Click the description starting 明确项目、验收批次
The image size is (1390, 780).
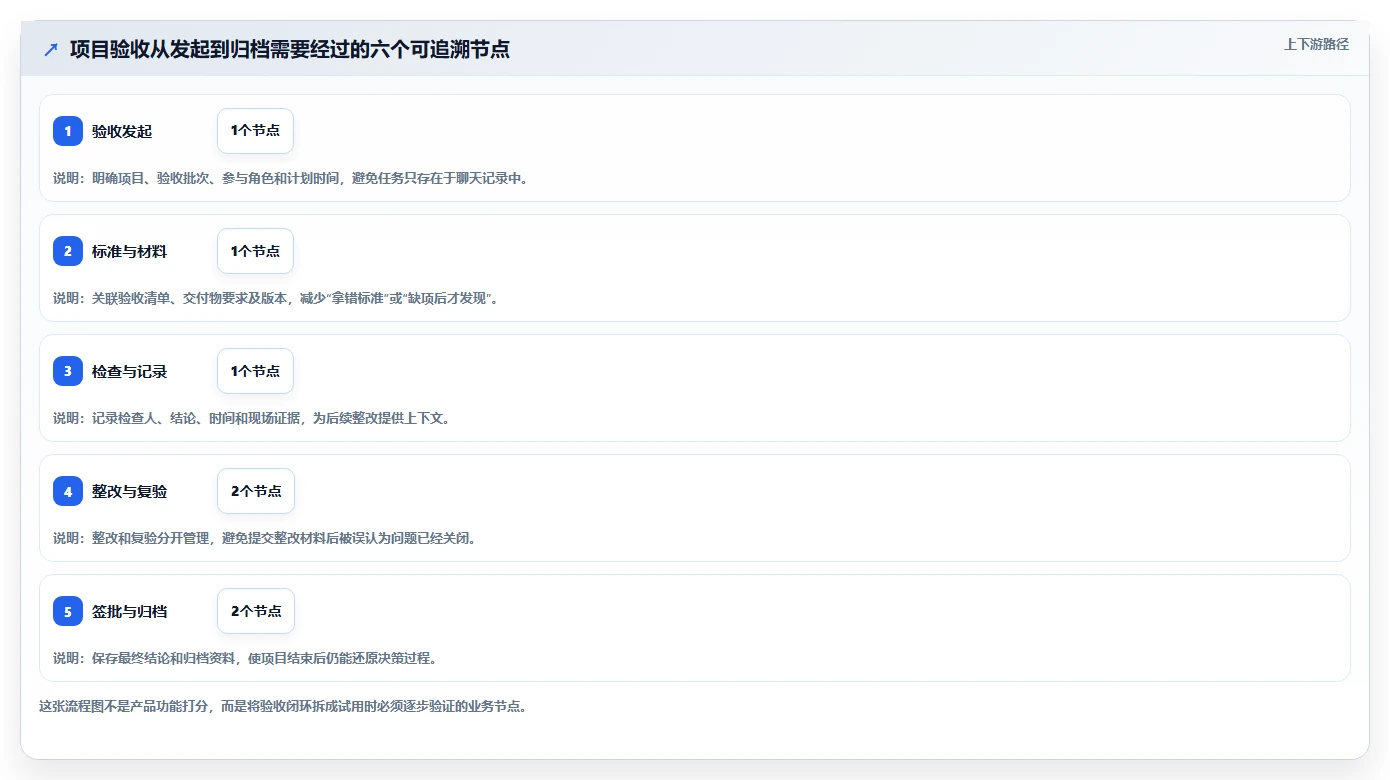coord(290,178)
